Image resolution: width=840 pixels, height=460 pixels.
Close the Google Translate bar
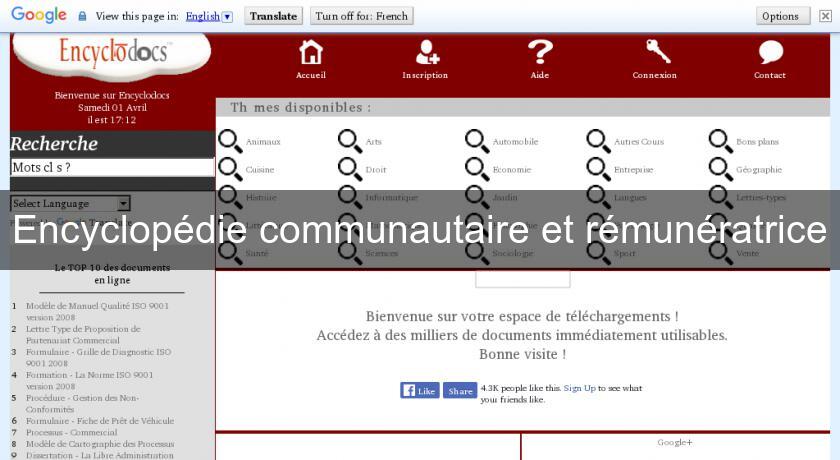(x=826, y=16)
